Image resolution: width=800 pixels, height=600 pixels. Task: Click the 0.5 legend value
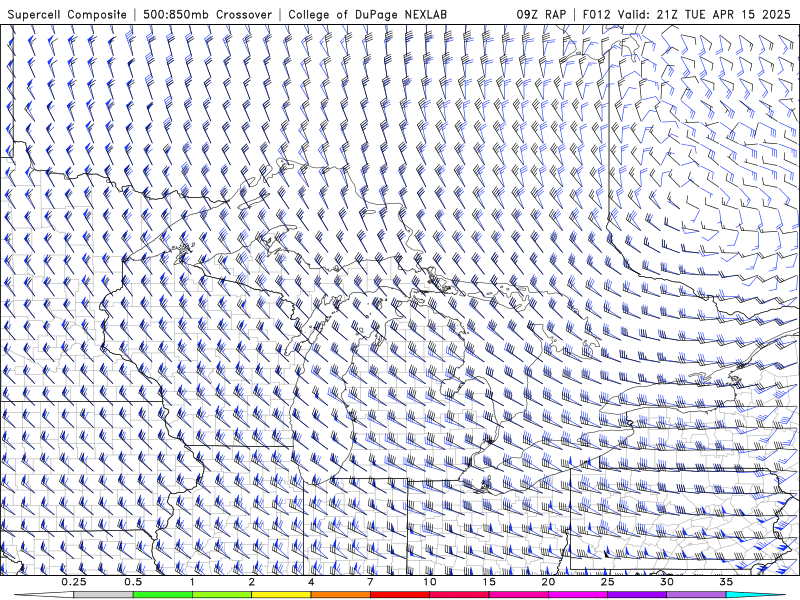click(133, 582)
